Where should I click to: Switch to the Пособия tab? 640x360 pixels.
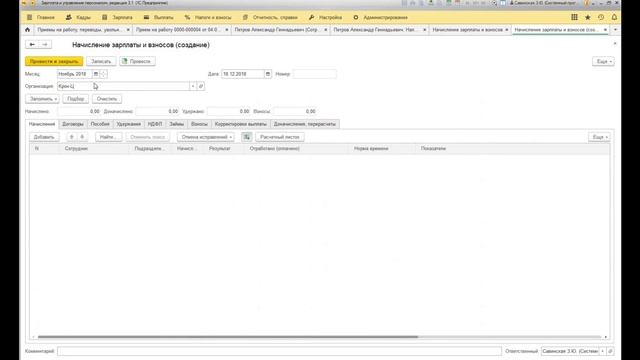100,124
